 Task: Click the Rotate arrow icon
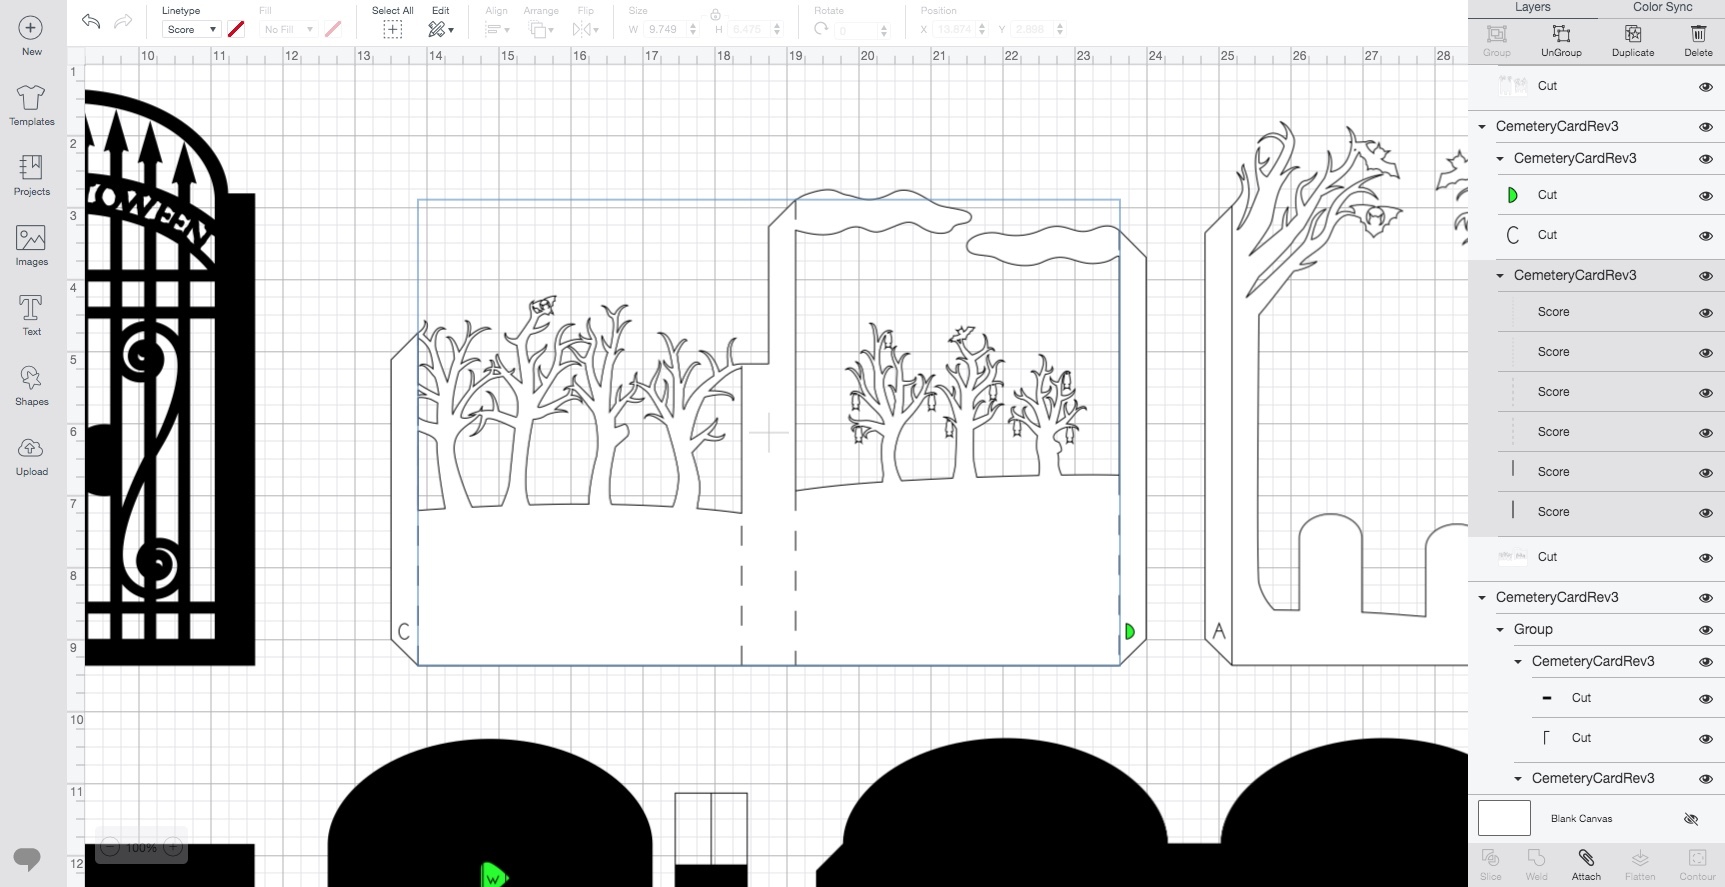tap(821, 29)
